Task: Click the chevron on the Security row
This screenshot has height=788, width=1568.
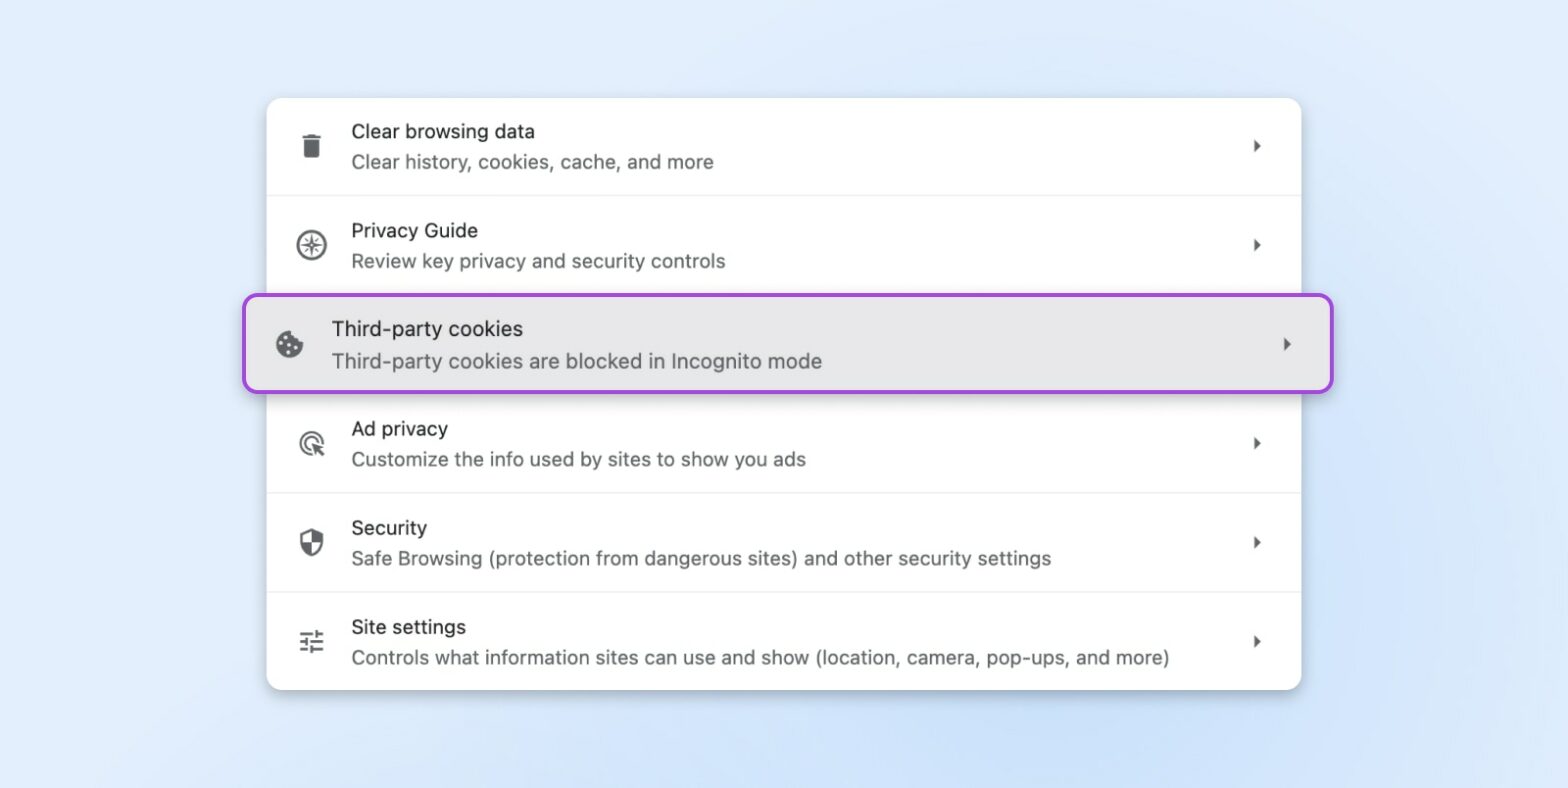Action: (1257, 542)
